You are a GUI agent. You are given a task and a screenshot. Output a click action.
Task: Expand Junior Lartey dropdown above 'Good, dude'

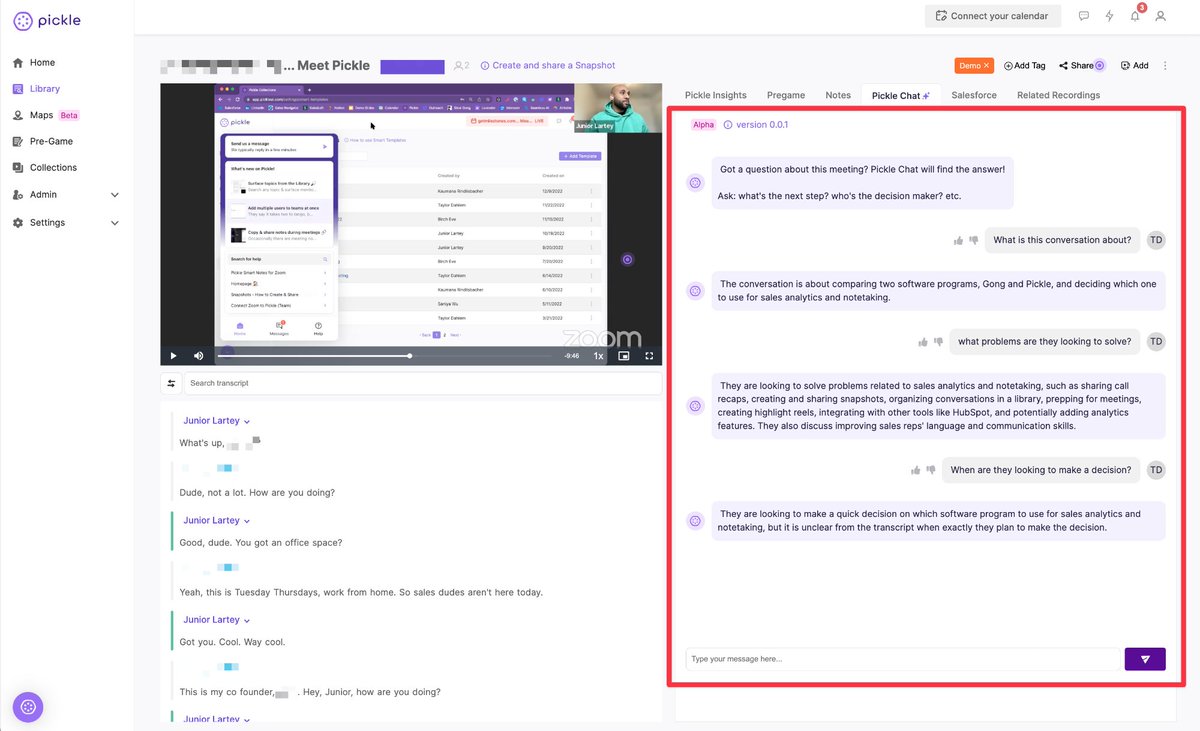246,521
